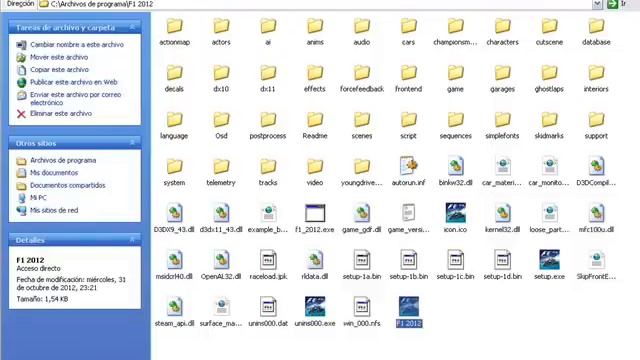Click Publicar este archivo en Web
Viewport: 640px width, 360px height.
coord(73,82)
